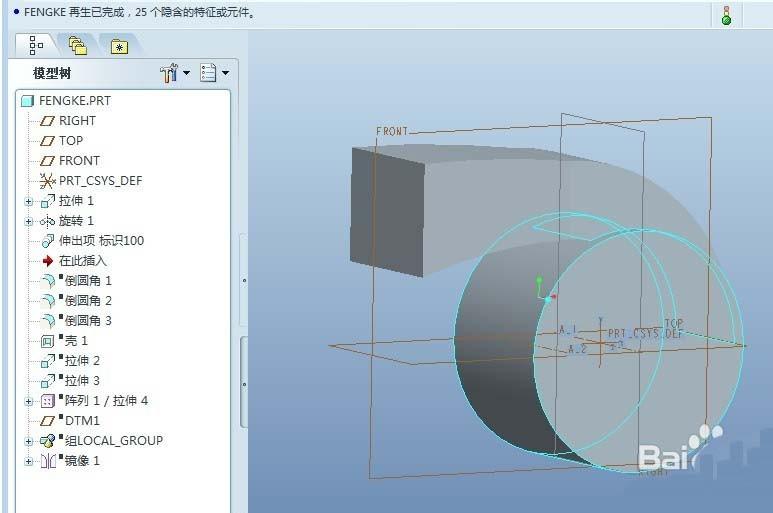This screenshot has height=513, width=773.
Task: Click the RIGHT plane icon
Action: (x=47, y=121)
